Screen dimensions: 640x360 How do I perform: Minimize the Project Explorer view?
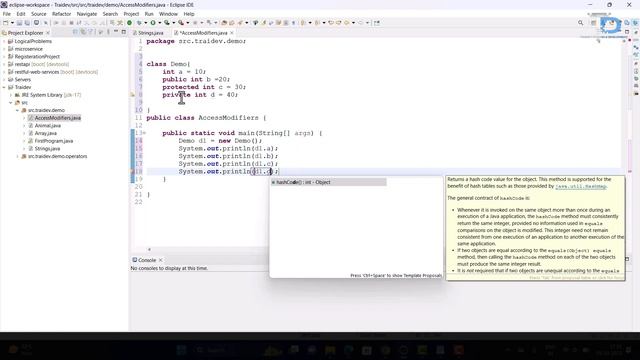pyautogui.click(x=116, y=32)
